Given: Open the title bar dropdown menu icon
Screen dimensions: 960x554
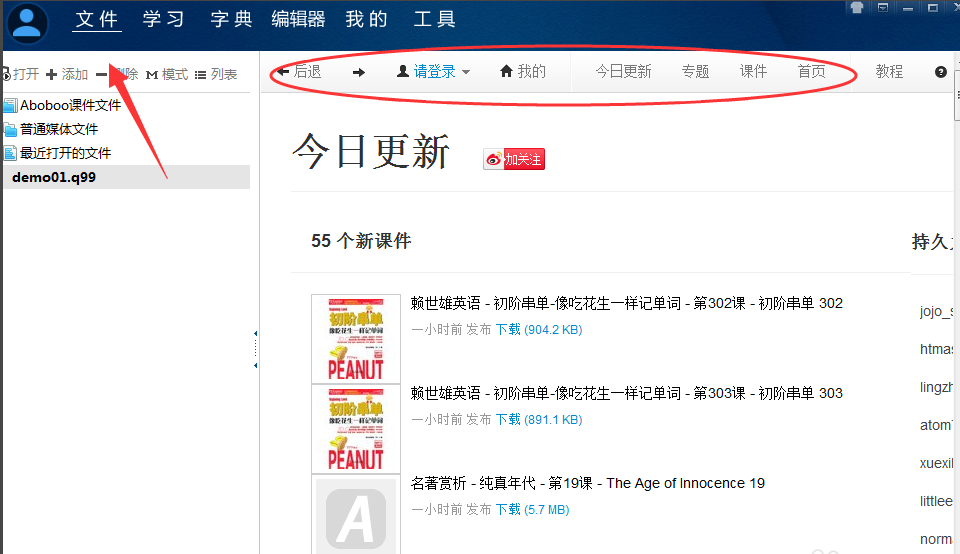Looking at the screenshot, I should [x=882, y=7].
